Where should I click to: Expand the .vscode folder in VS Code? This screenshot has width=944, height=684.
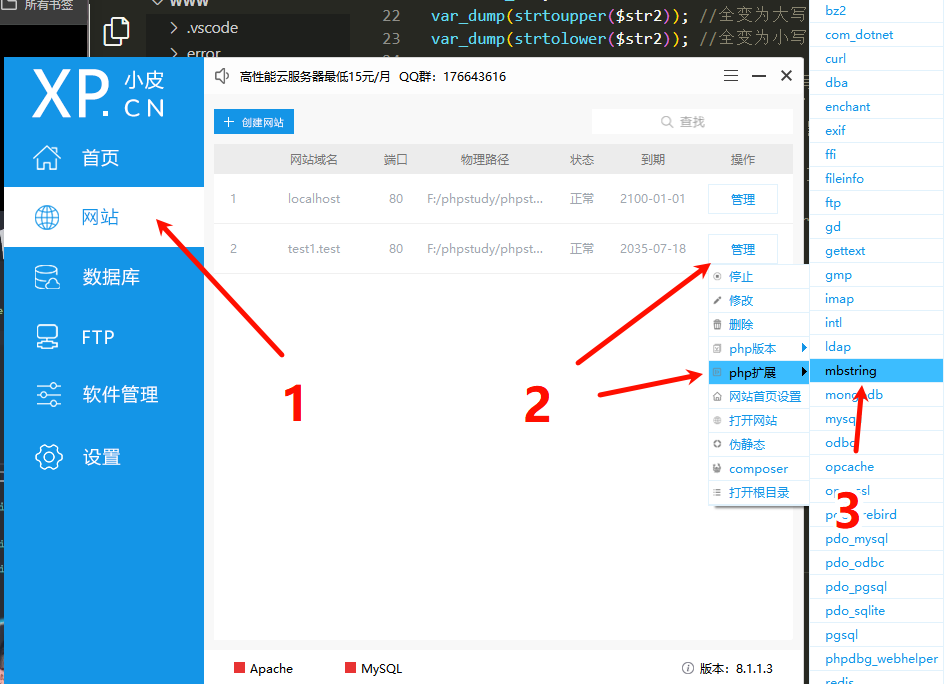point(174,28)
